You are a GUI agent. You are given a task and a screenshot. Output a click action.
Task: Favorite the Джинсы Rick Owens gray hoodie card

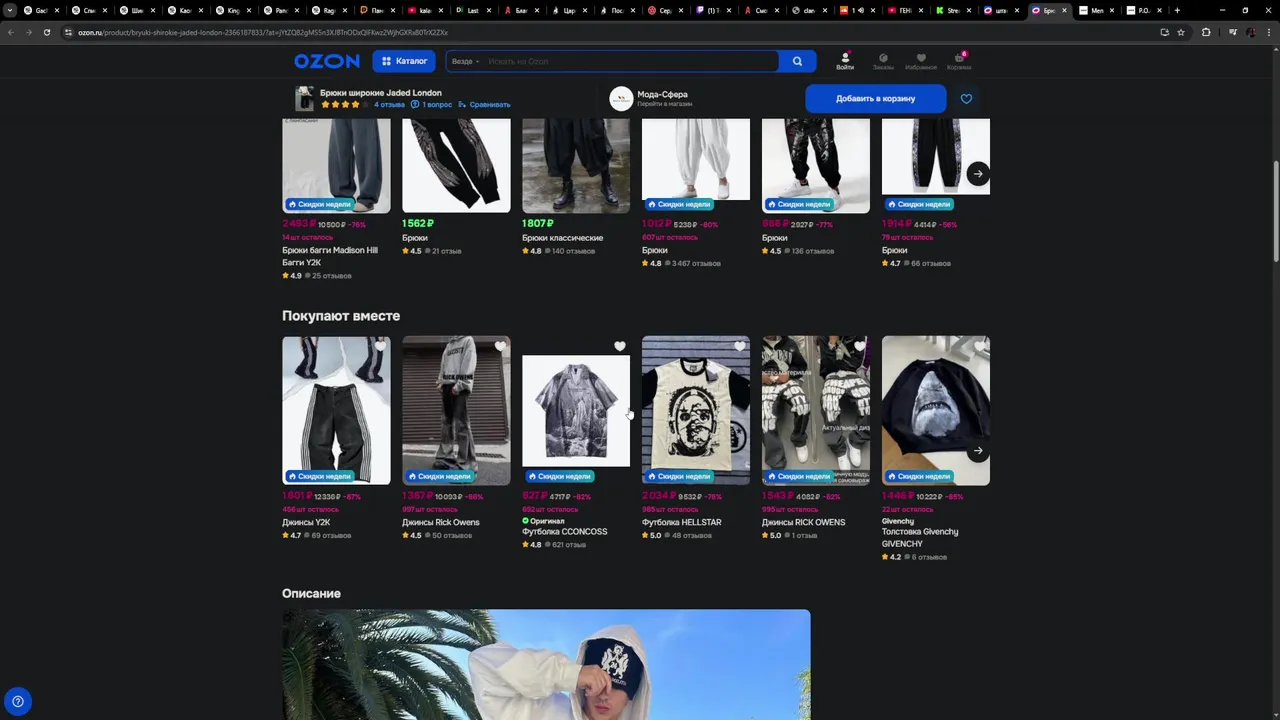(500, 347)
